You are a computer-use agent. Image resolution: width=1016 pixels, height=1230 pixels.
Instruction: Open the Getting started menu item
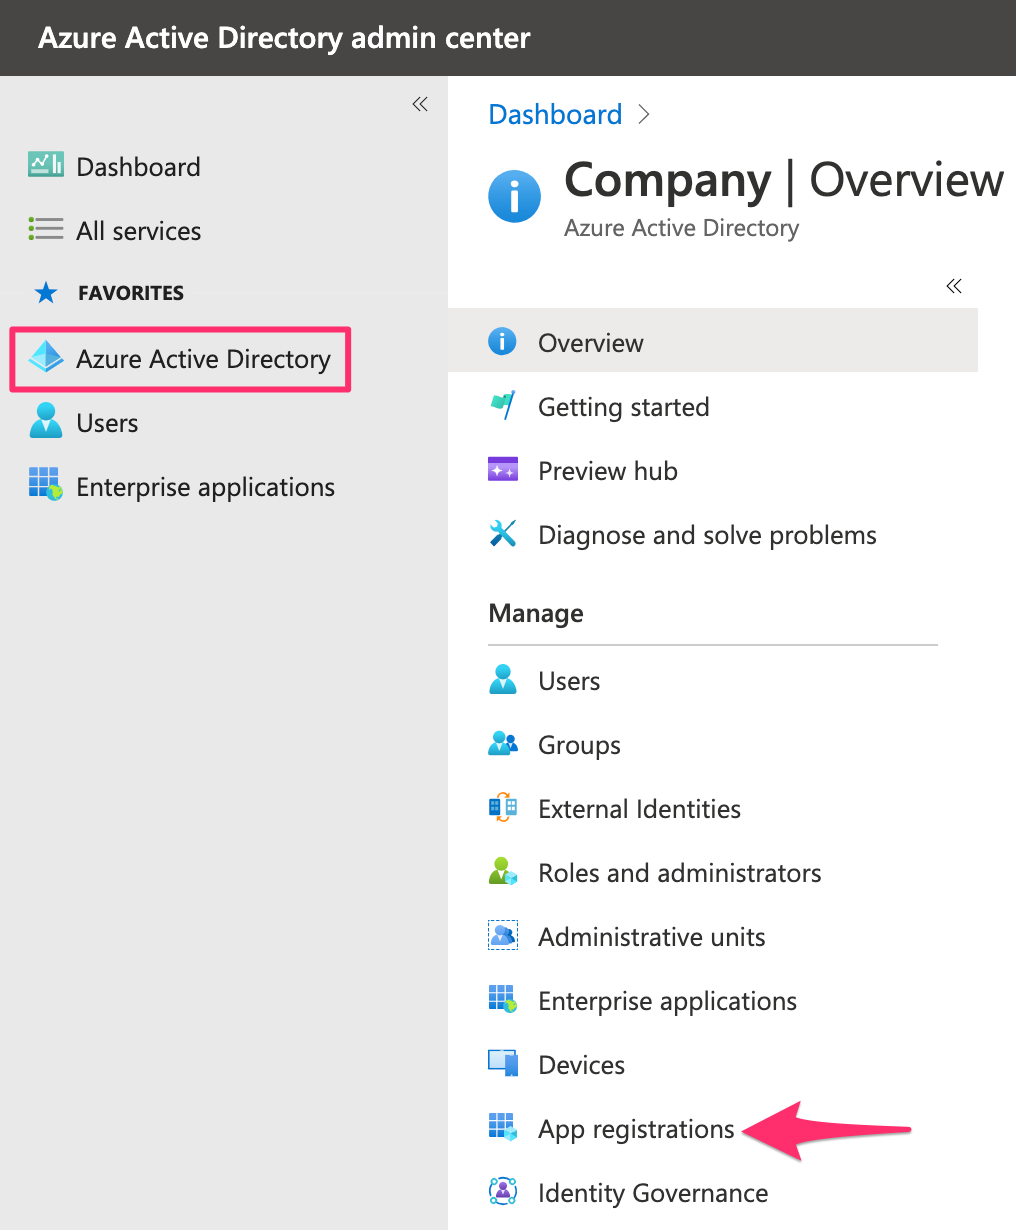623,407
